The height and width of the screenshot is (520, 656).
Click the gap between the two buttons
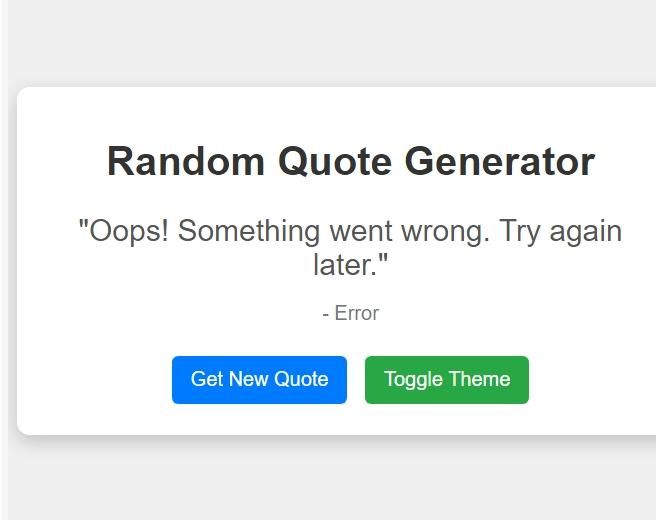coord(356,380)
